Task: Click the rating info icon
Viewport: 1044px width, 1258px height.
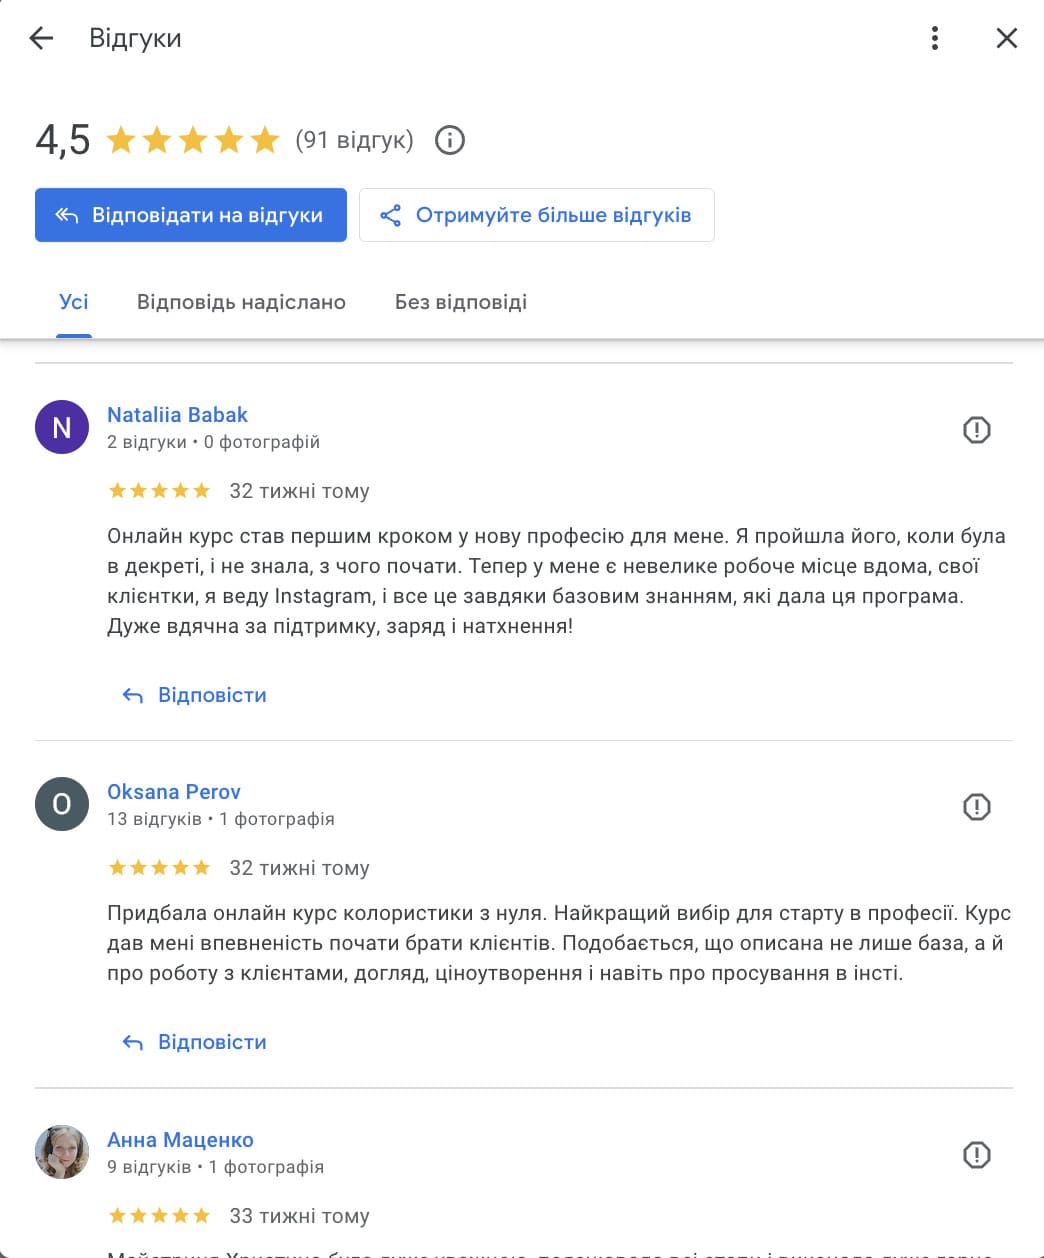Action: click(x=450, y=140)
